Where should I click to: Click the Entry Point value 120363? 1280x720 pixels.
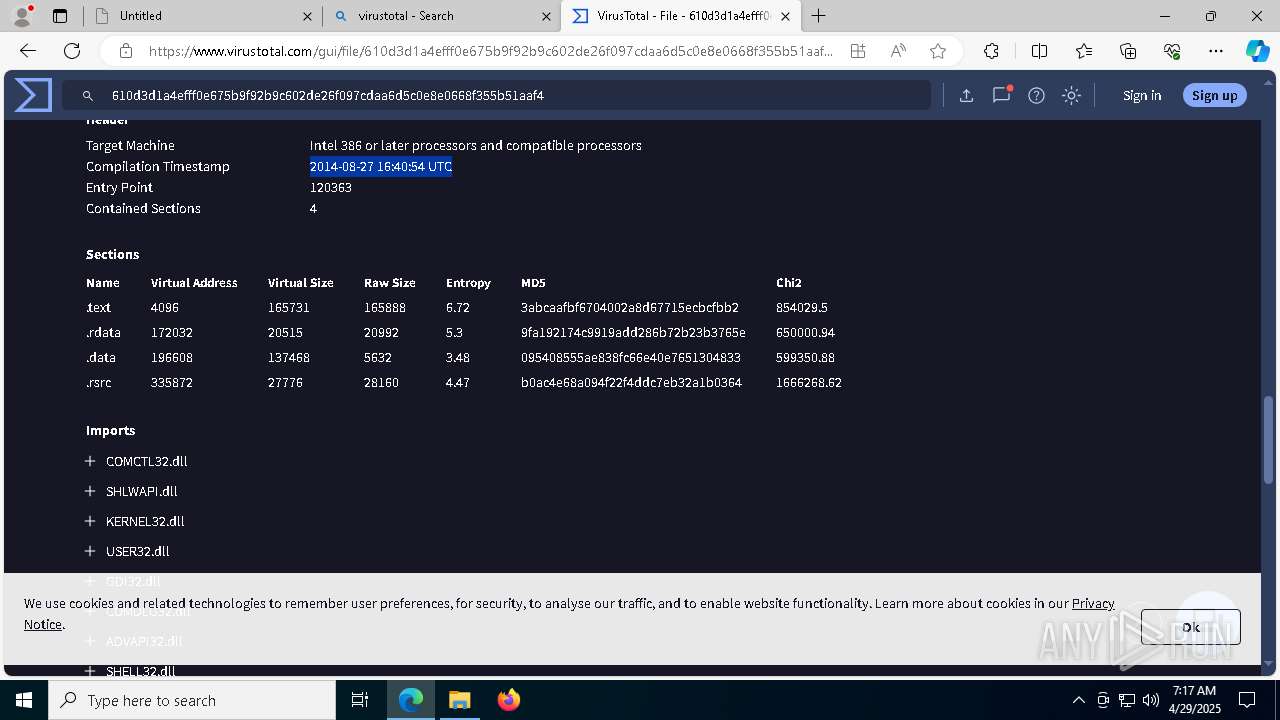click(x=330, y=187)
